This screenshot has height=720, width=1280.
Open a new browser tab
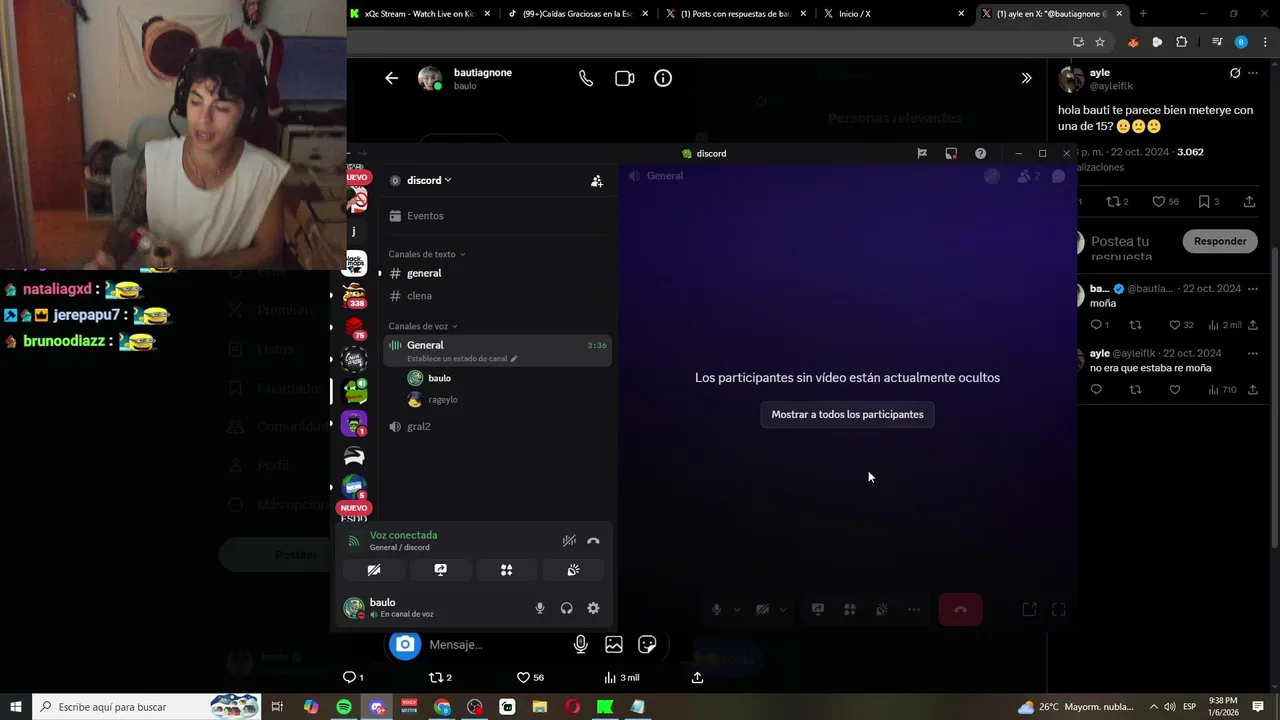1143,14
